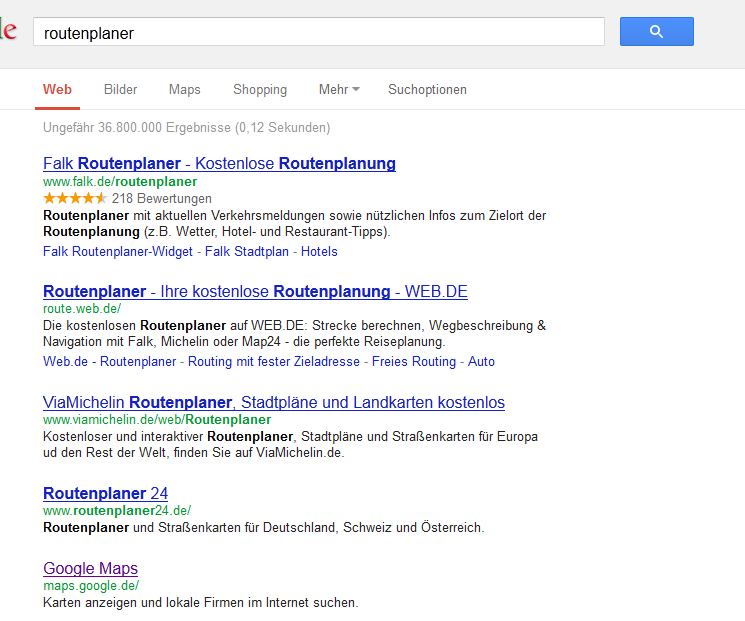Image resolution: width=745 pixels, height=621 pixels.
Task: Open Falk Stadtplan sitelink
Action: [x=247, y=251]
